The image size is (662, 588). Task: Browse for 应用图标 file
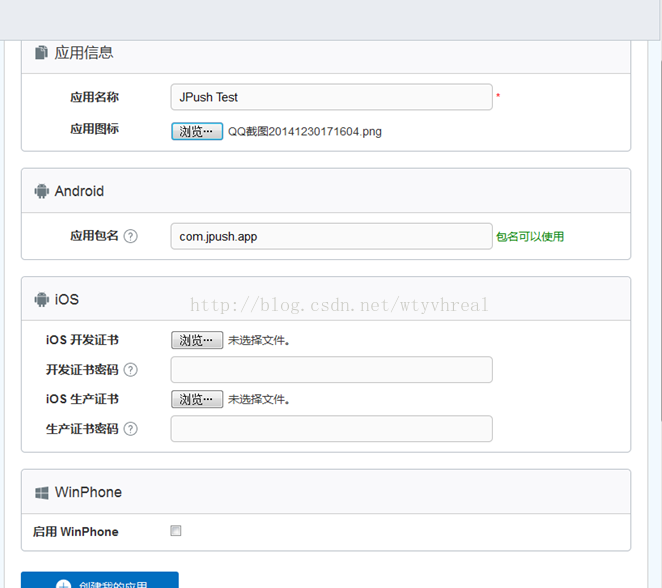coord(197,131)
